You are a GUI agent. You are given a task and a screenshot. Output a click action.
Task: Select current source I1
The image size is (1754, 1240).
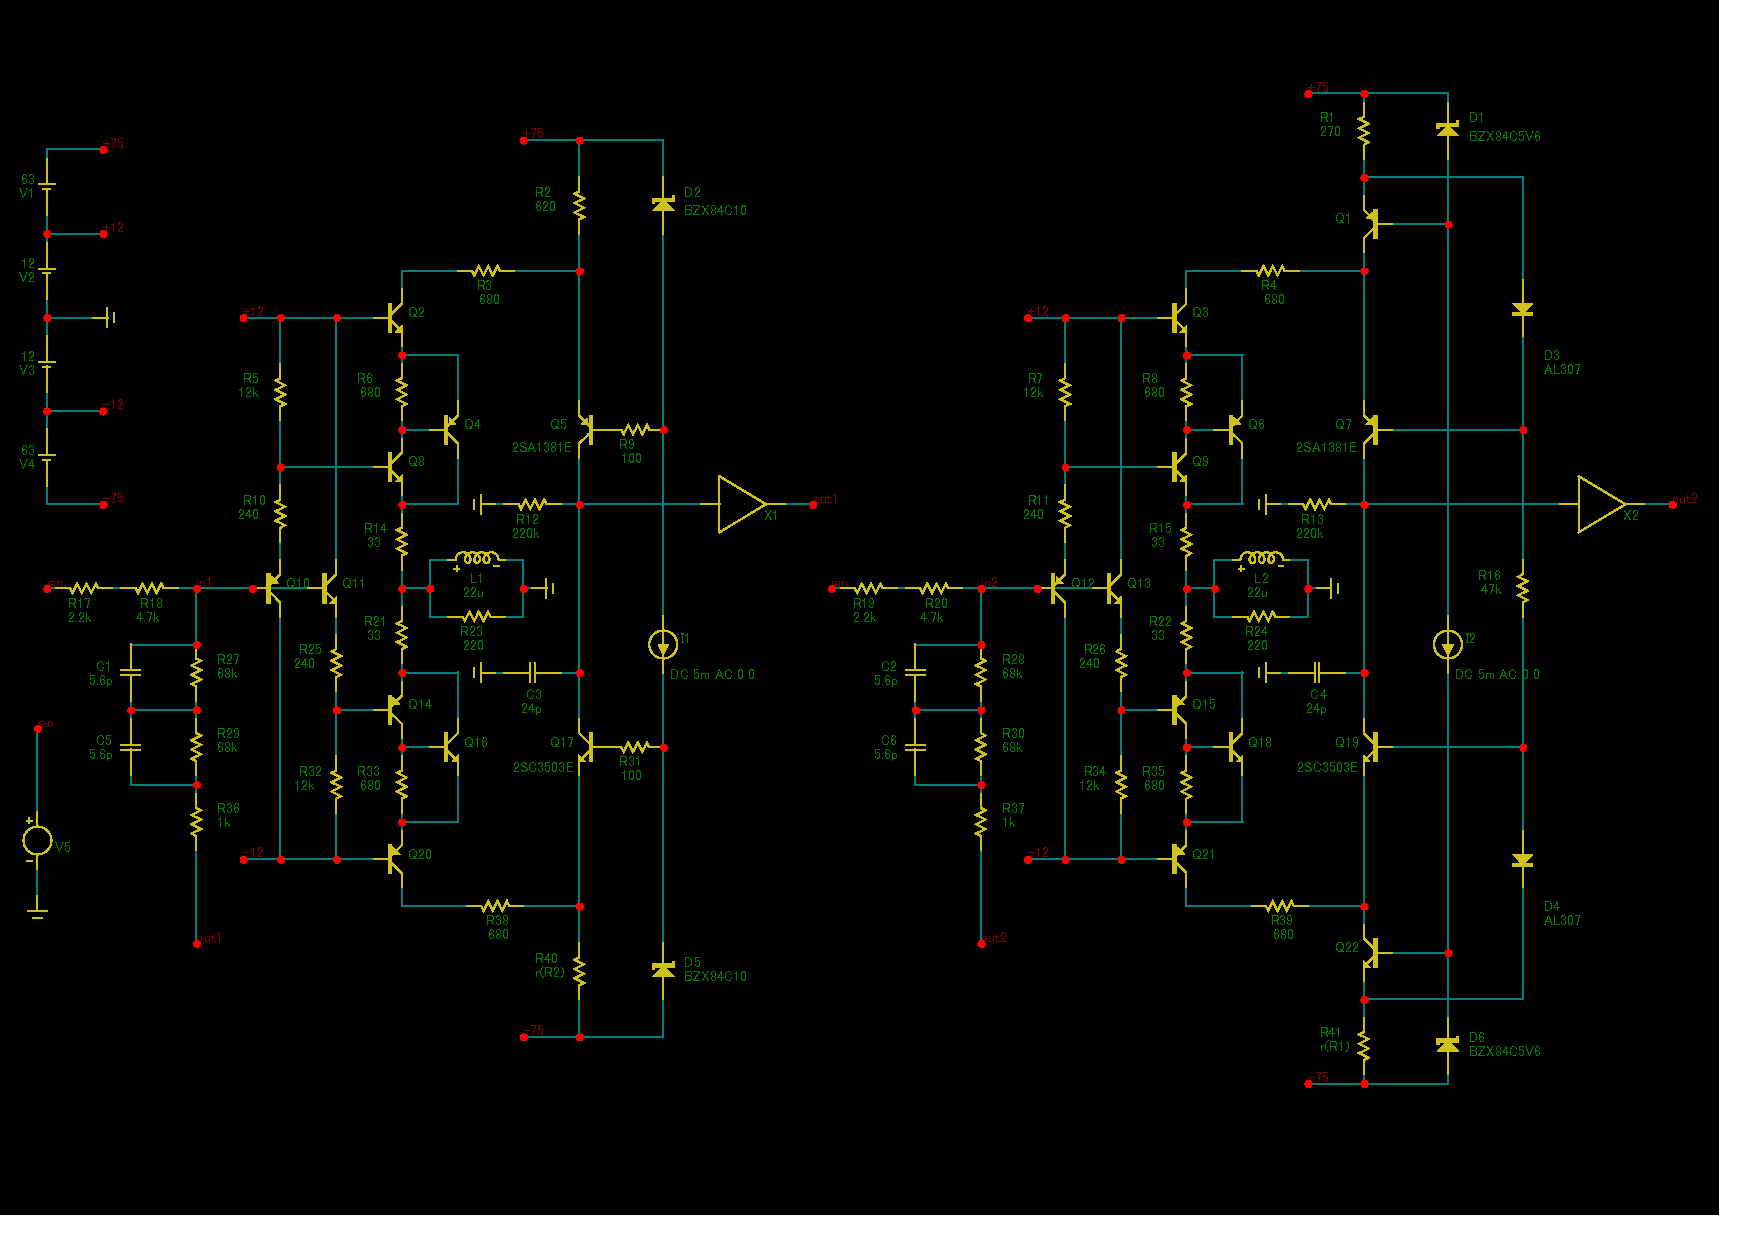663,645
